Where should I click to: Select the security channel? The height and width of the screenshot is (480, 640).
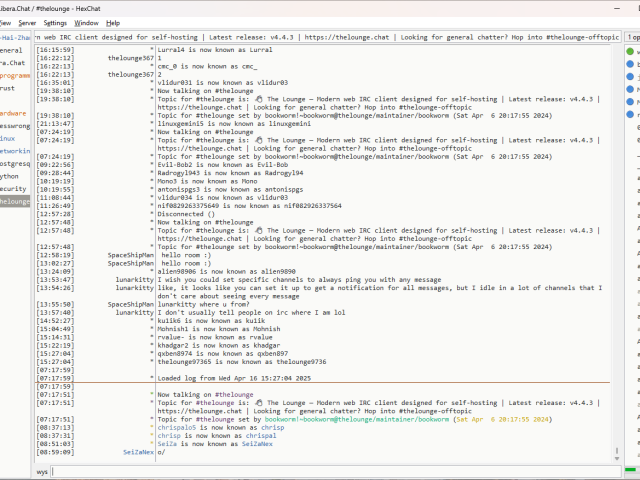[14, 188]
